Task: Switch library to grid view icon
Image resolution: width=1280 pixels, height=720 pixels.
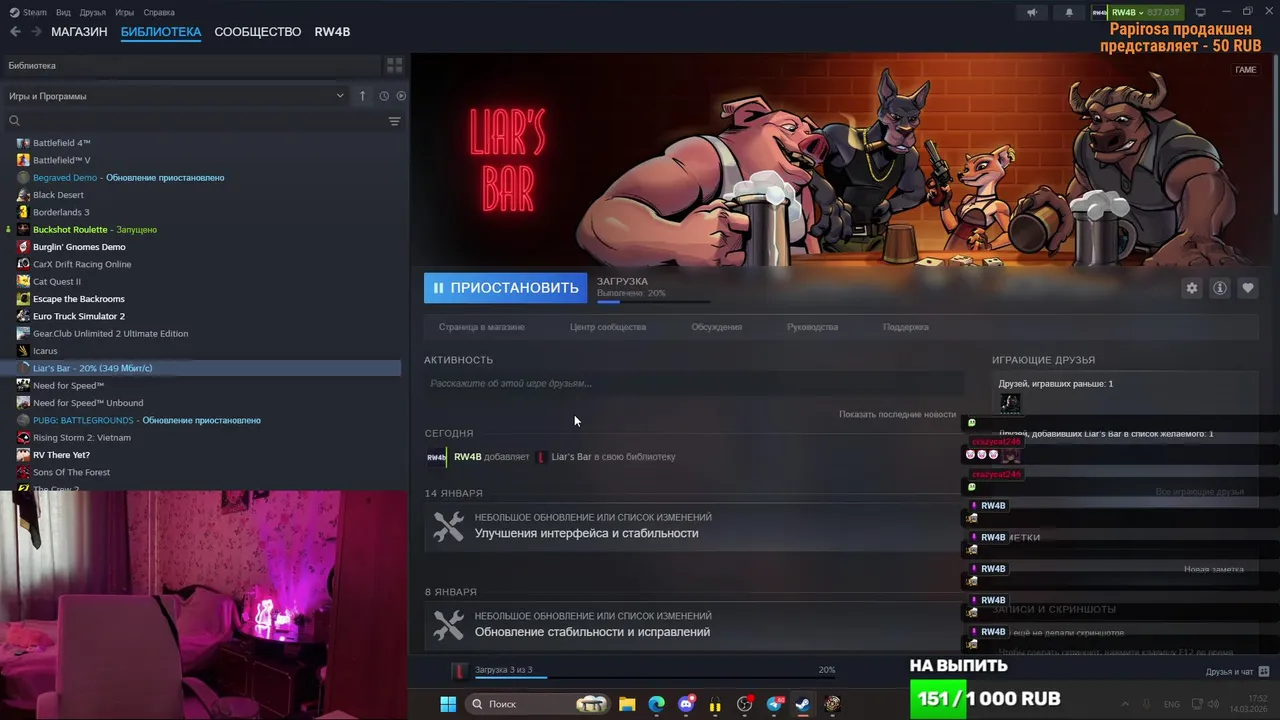Action: [x=395, y=65]
